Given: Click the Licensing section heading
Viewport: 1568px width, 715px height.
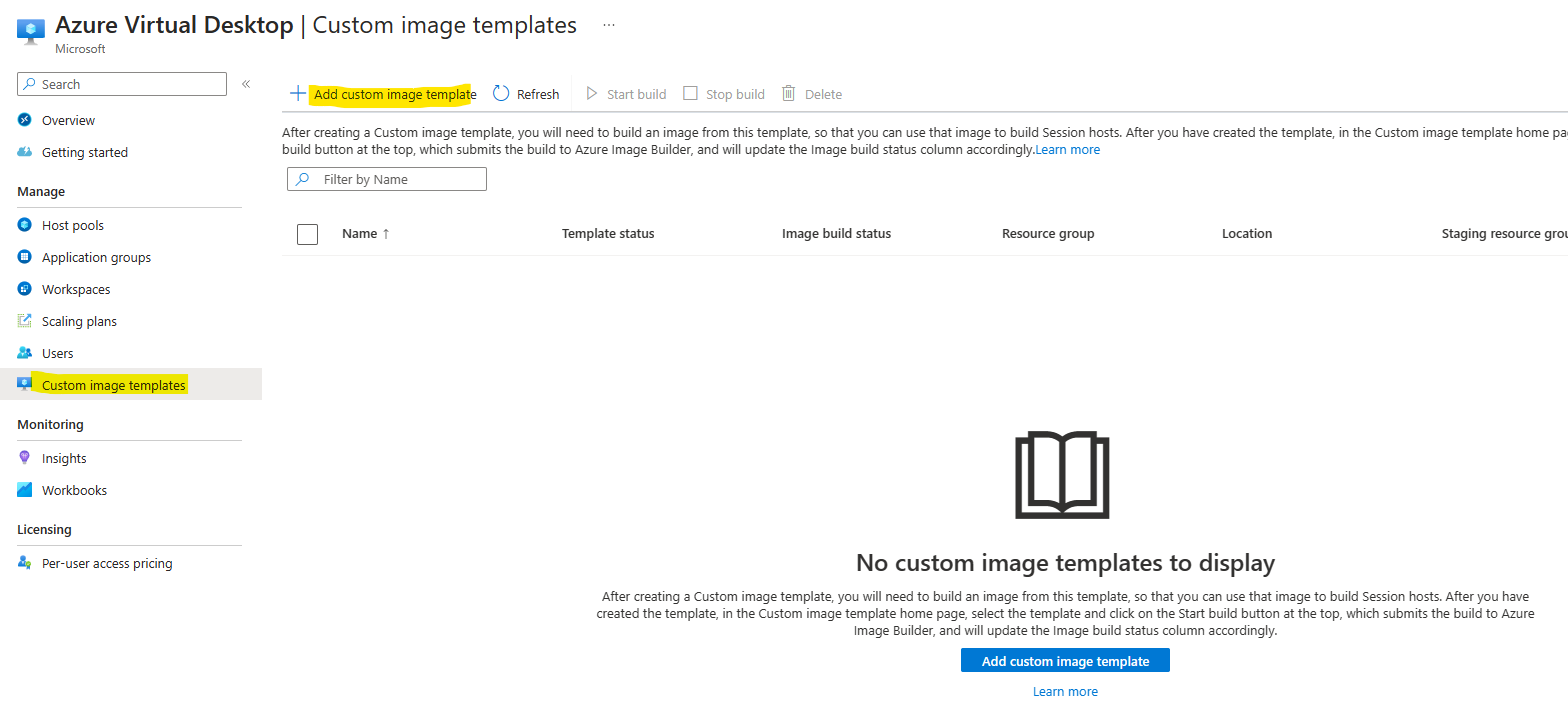Looking at the screenshot, I should (x=44, y=529).
